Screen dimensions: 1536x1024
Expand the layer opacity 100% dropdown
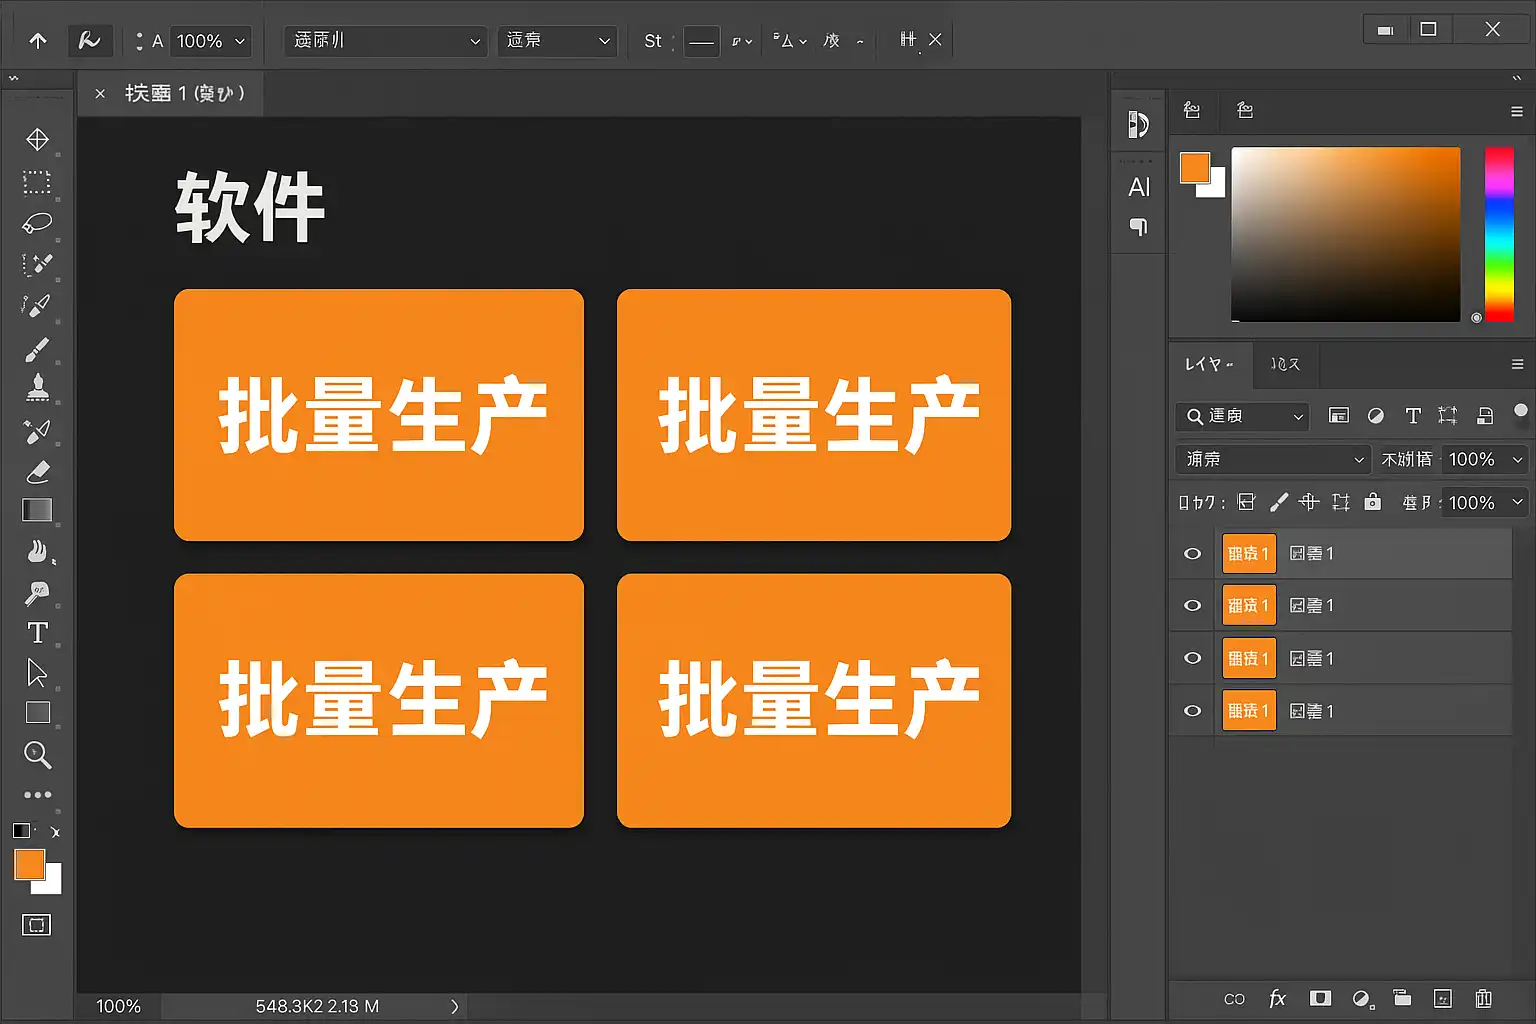(1517, 459)
